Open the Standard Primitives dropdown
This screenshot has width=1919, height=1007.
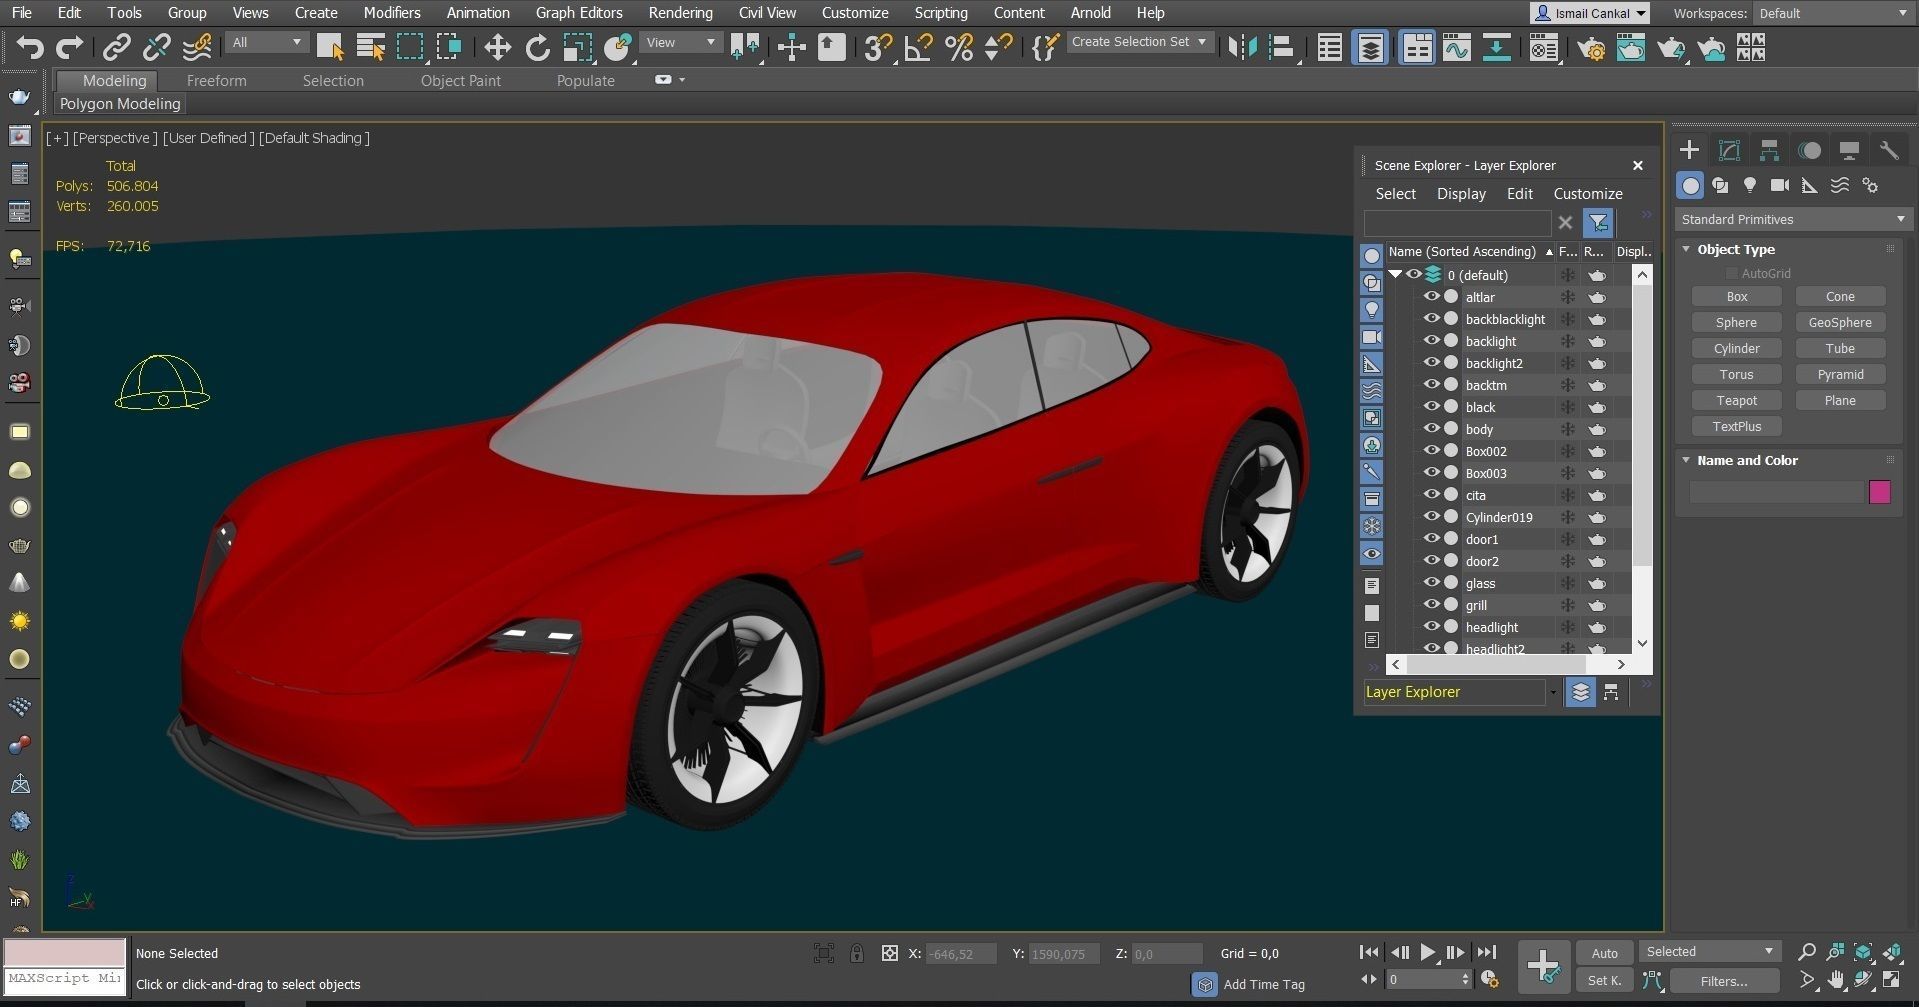[x=1793, y=219]
